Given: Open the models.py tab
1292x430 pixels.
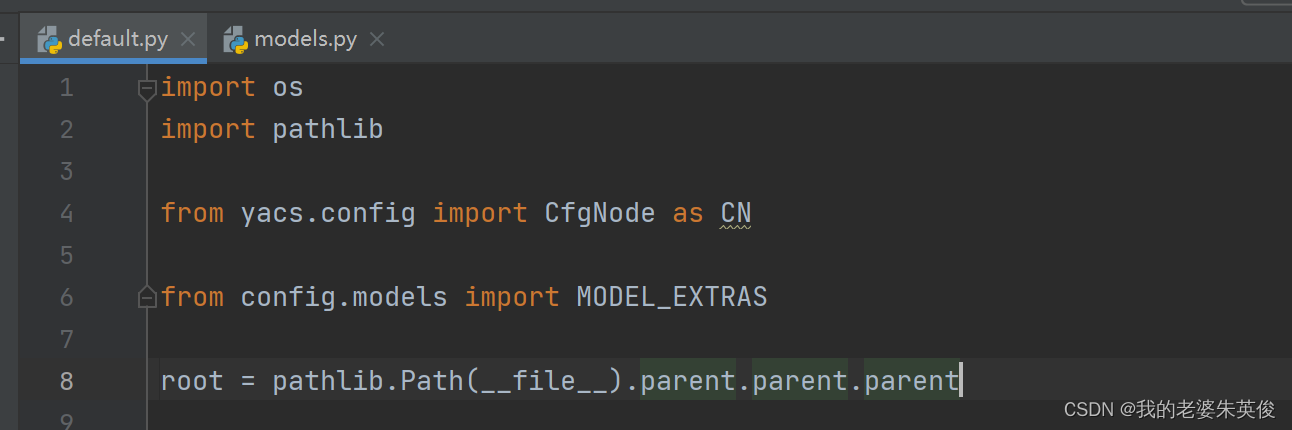Looking at the screenshot, I should (305, 40).
